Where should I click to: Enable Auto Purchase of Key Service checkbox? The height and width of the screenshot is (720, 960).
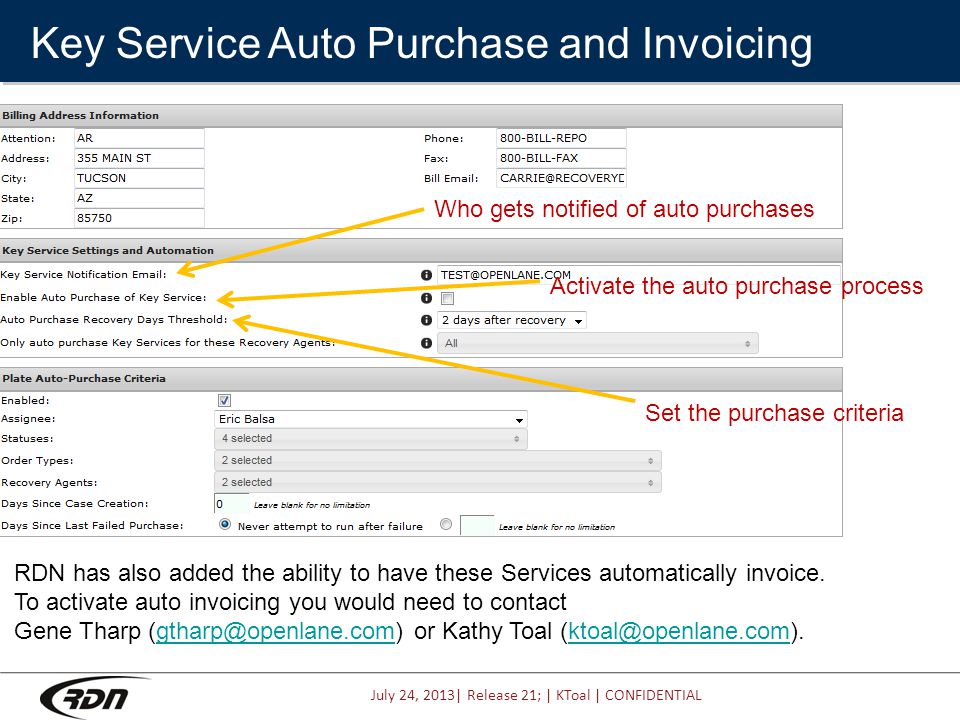(x=448, y=298)
